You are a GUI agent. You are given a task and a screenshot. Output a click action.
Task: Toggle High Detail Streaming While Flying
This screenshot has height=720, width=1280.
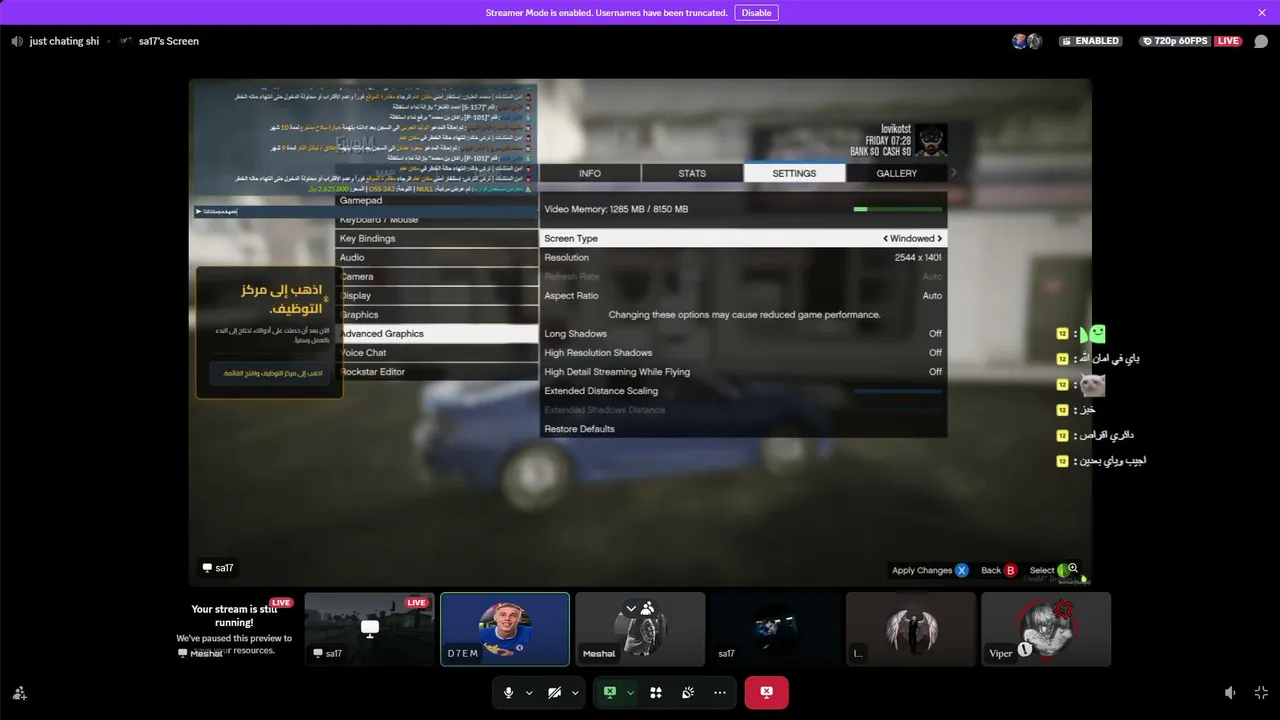pyautogui.click(x=743, y=372)
